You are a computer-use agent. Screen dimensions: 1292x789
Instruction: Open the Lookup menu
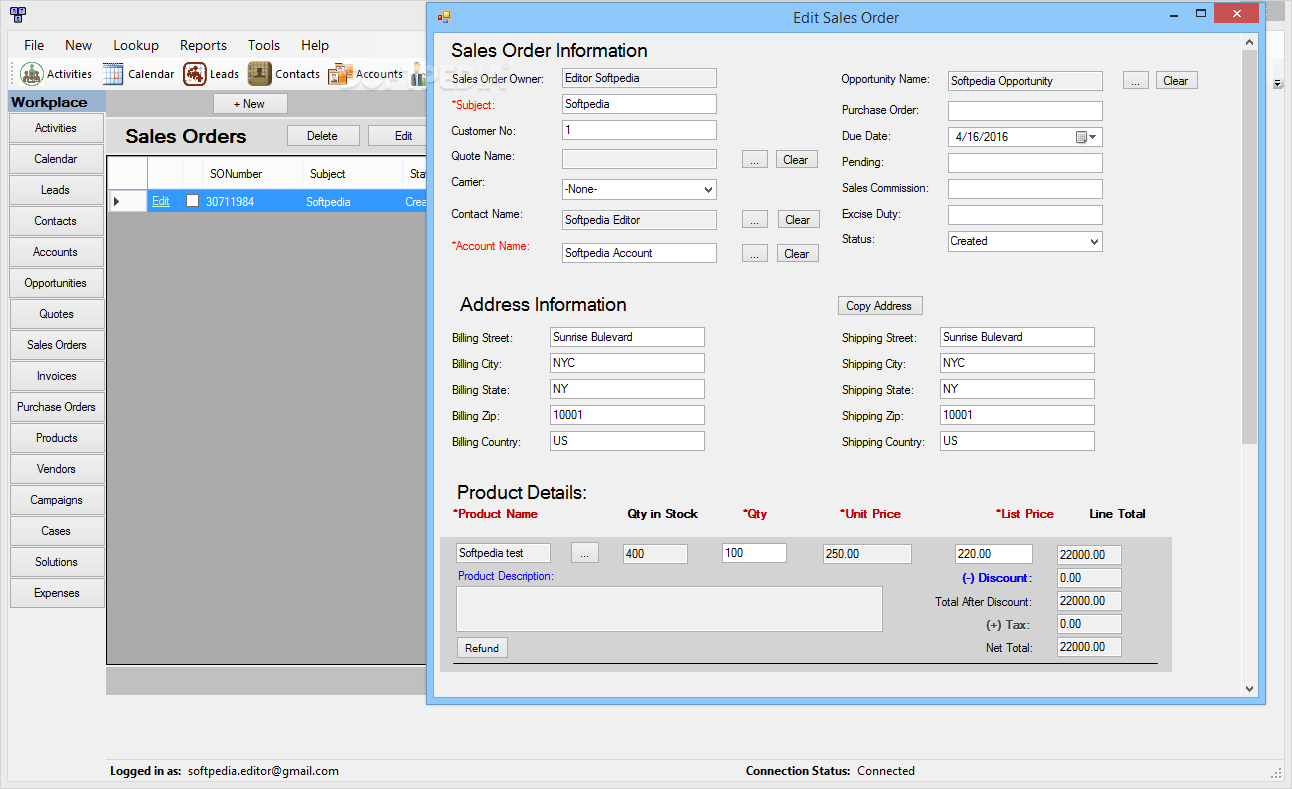(136, 45)
